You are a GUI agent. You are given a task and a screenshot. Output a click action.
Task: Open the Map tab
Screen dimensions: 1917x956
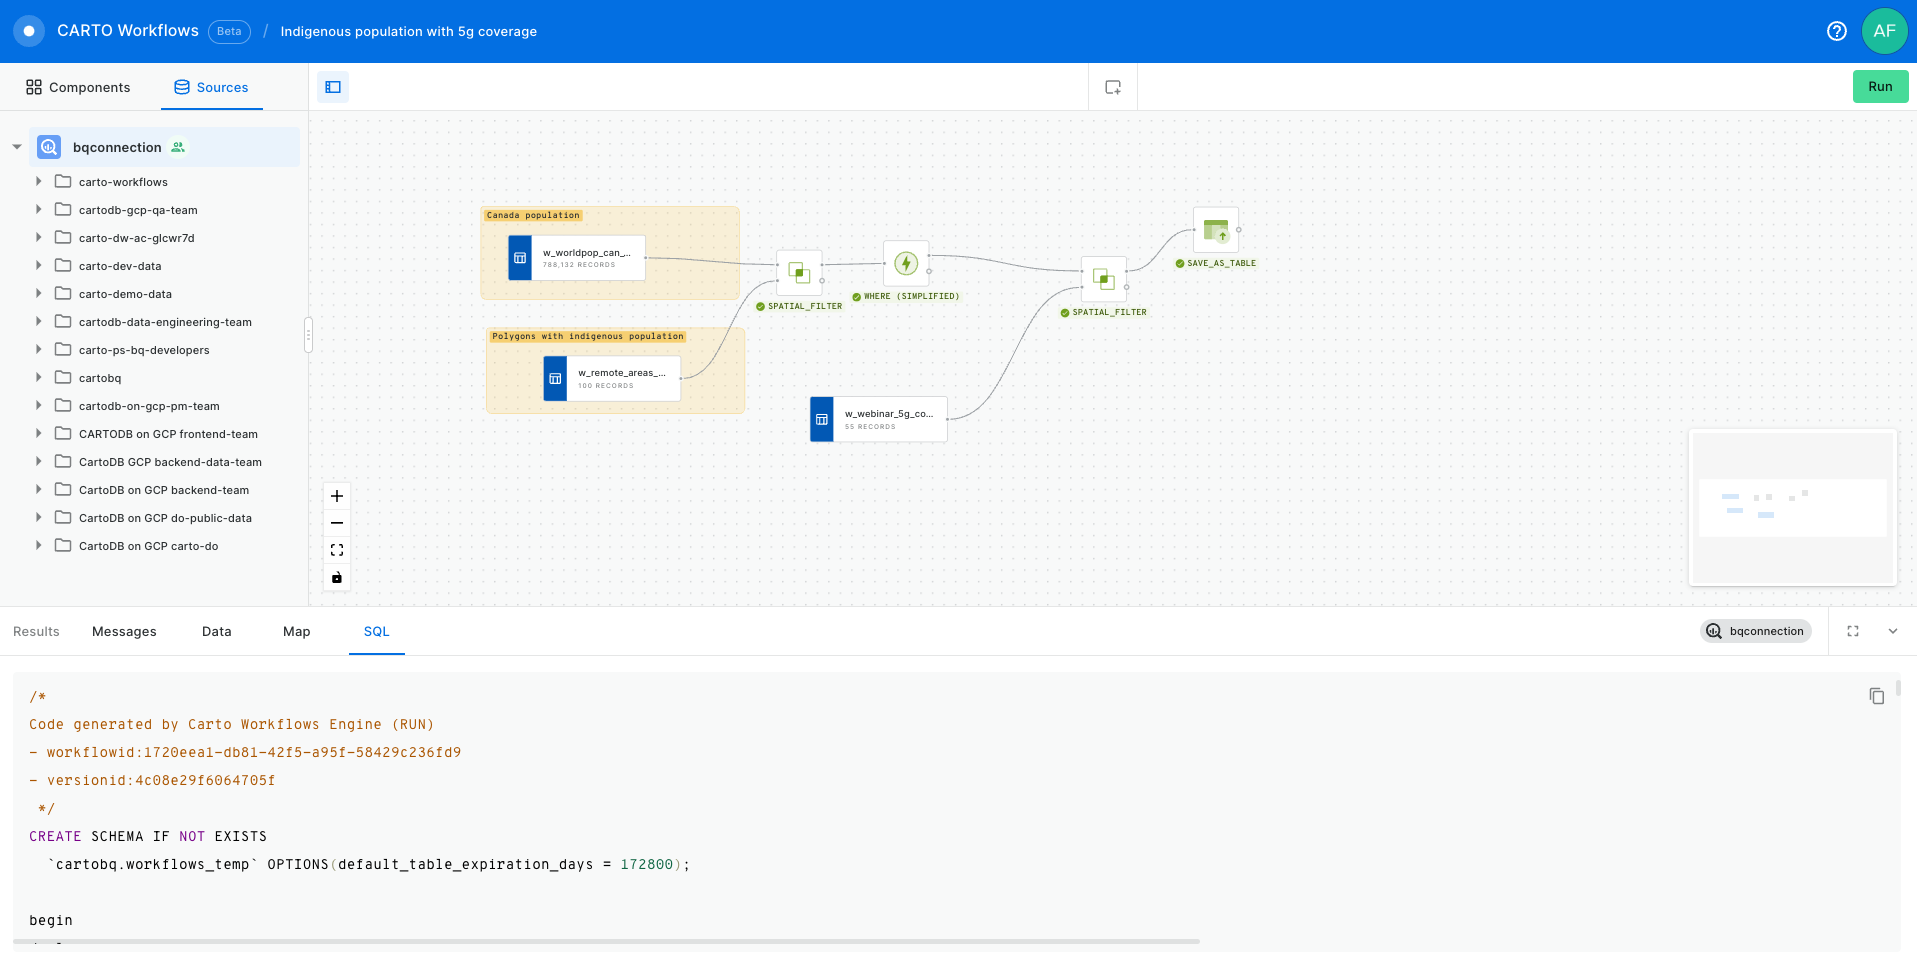click(x=296, y=631)
